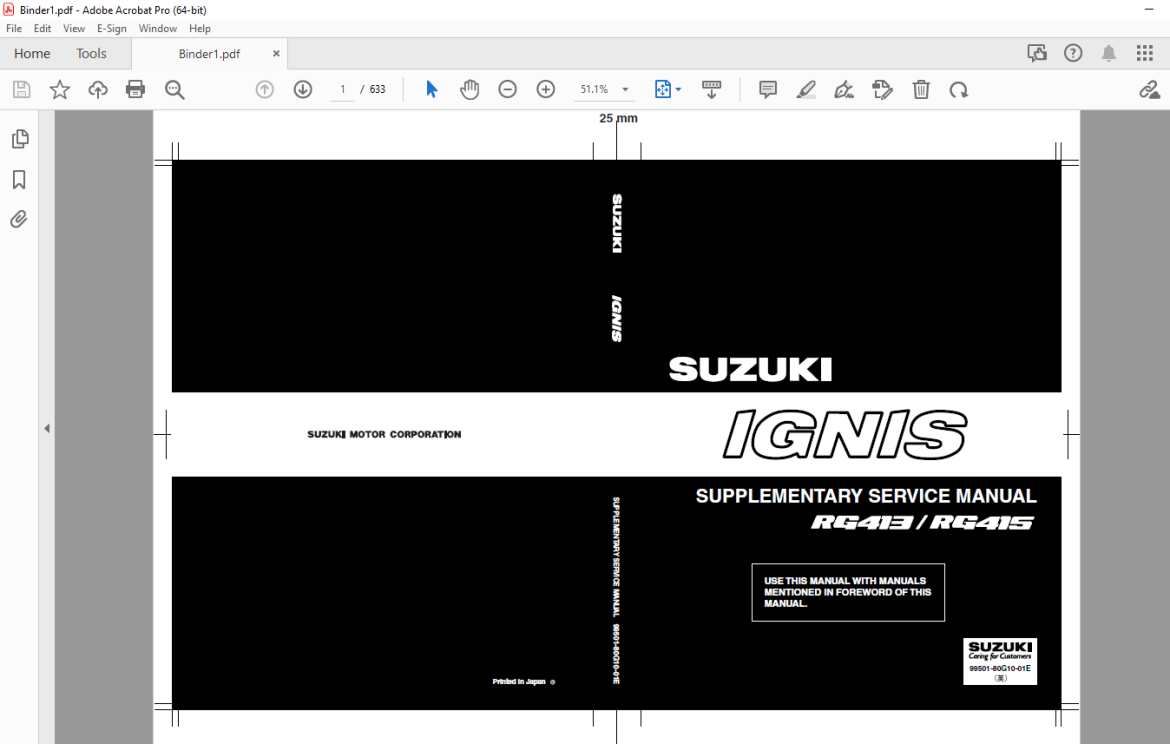
Task: Go to next page arrow
Action: (x=302, y=90)
